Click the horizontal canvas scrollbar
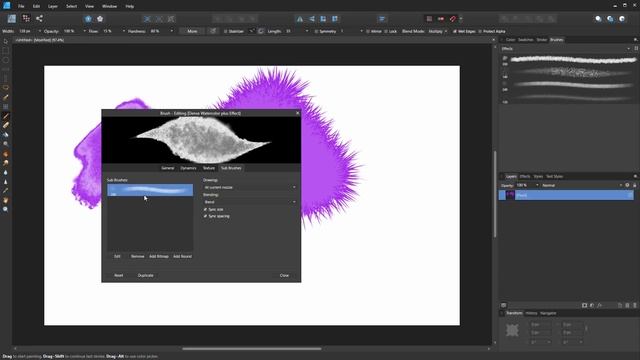Image resolution: width=640 pixels, height=360 pixels. coord(252,349)
